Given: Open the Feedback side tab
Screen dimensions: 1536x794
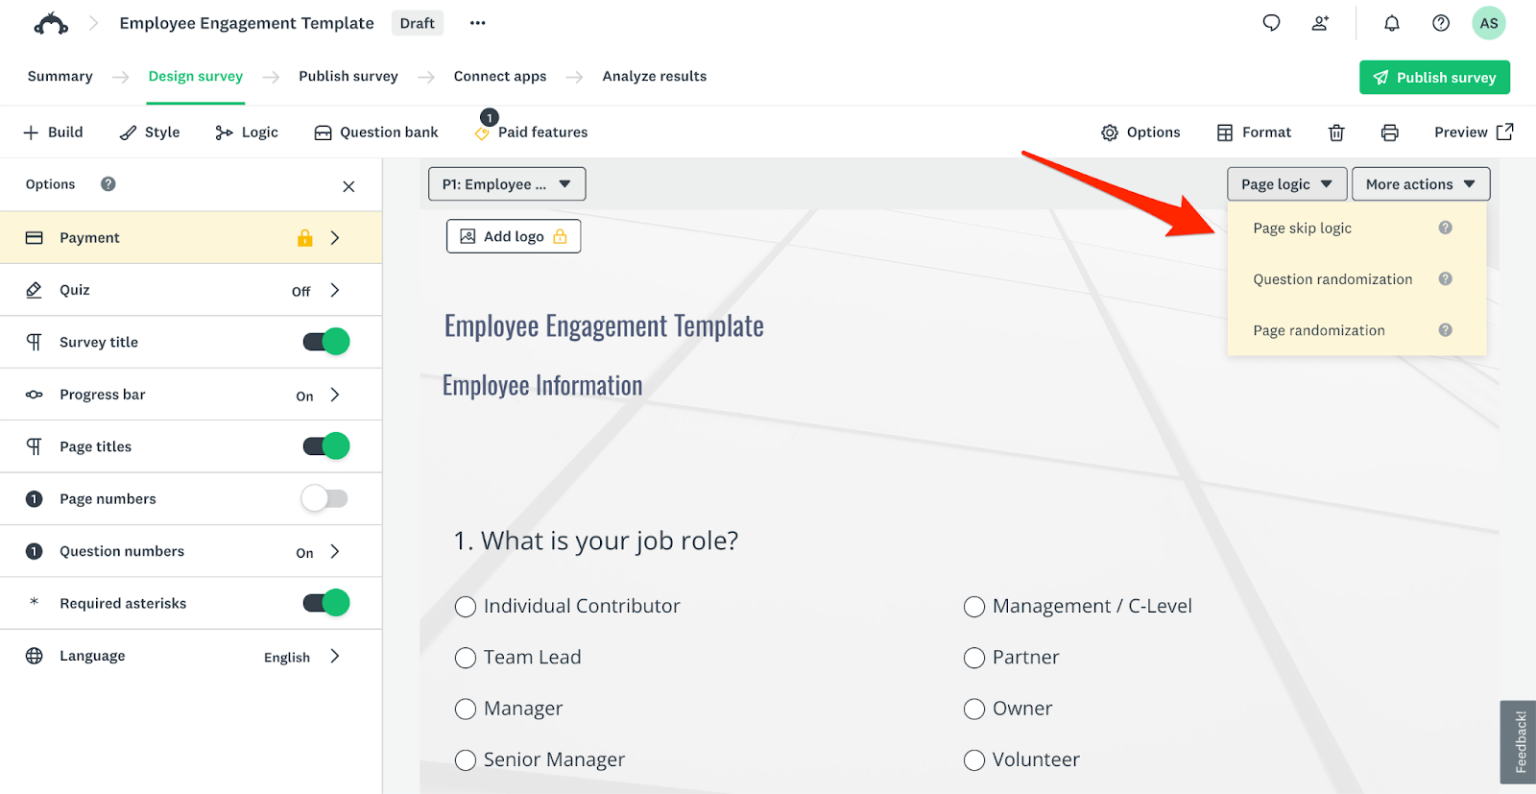Looking at the screenshot, I should click(1519, 741).
